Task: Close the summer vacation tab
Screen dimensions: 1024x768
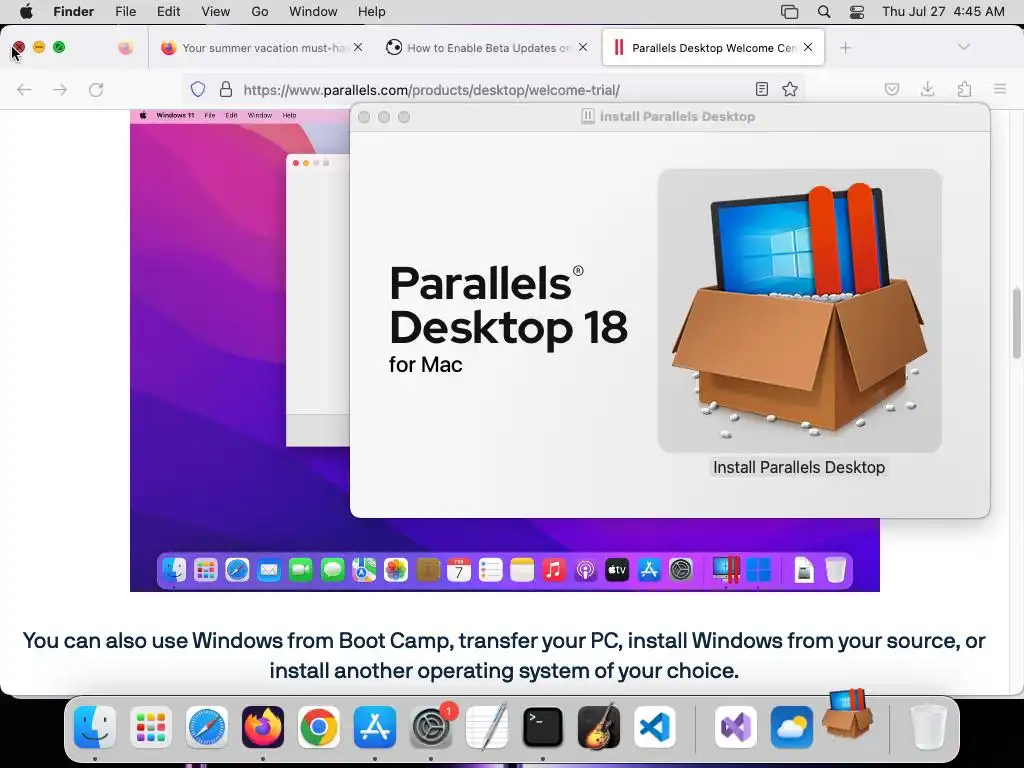Action: 358,47
